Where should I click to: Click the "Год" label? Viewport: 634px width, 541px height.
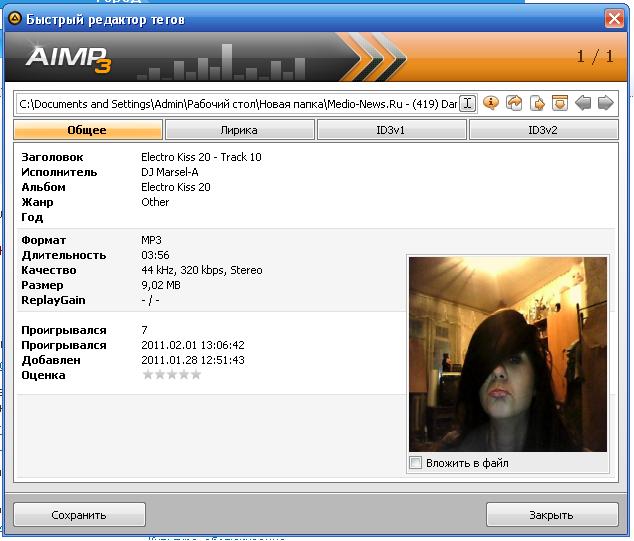click(x=32, y=217)
